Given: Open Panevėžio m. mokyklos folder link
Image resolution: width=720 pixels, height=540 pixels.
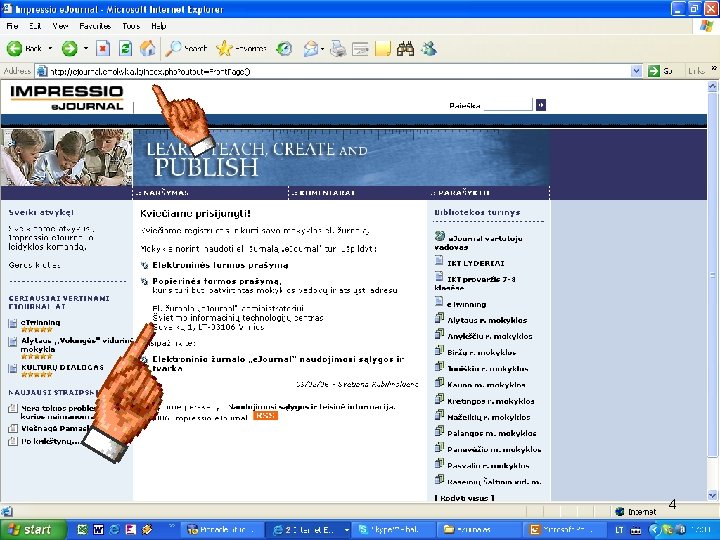Looking at the screenshot, I should (494, 450).
